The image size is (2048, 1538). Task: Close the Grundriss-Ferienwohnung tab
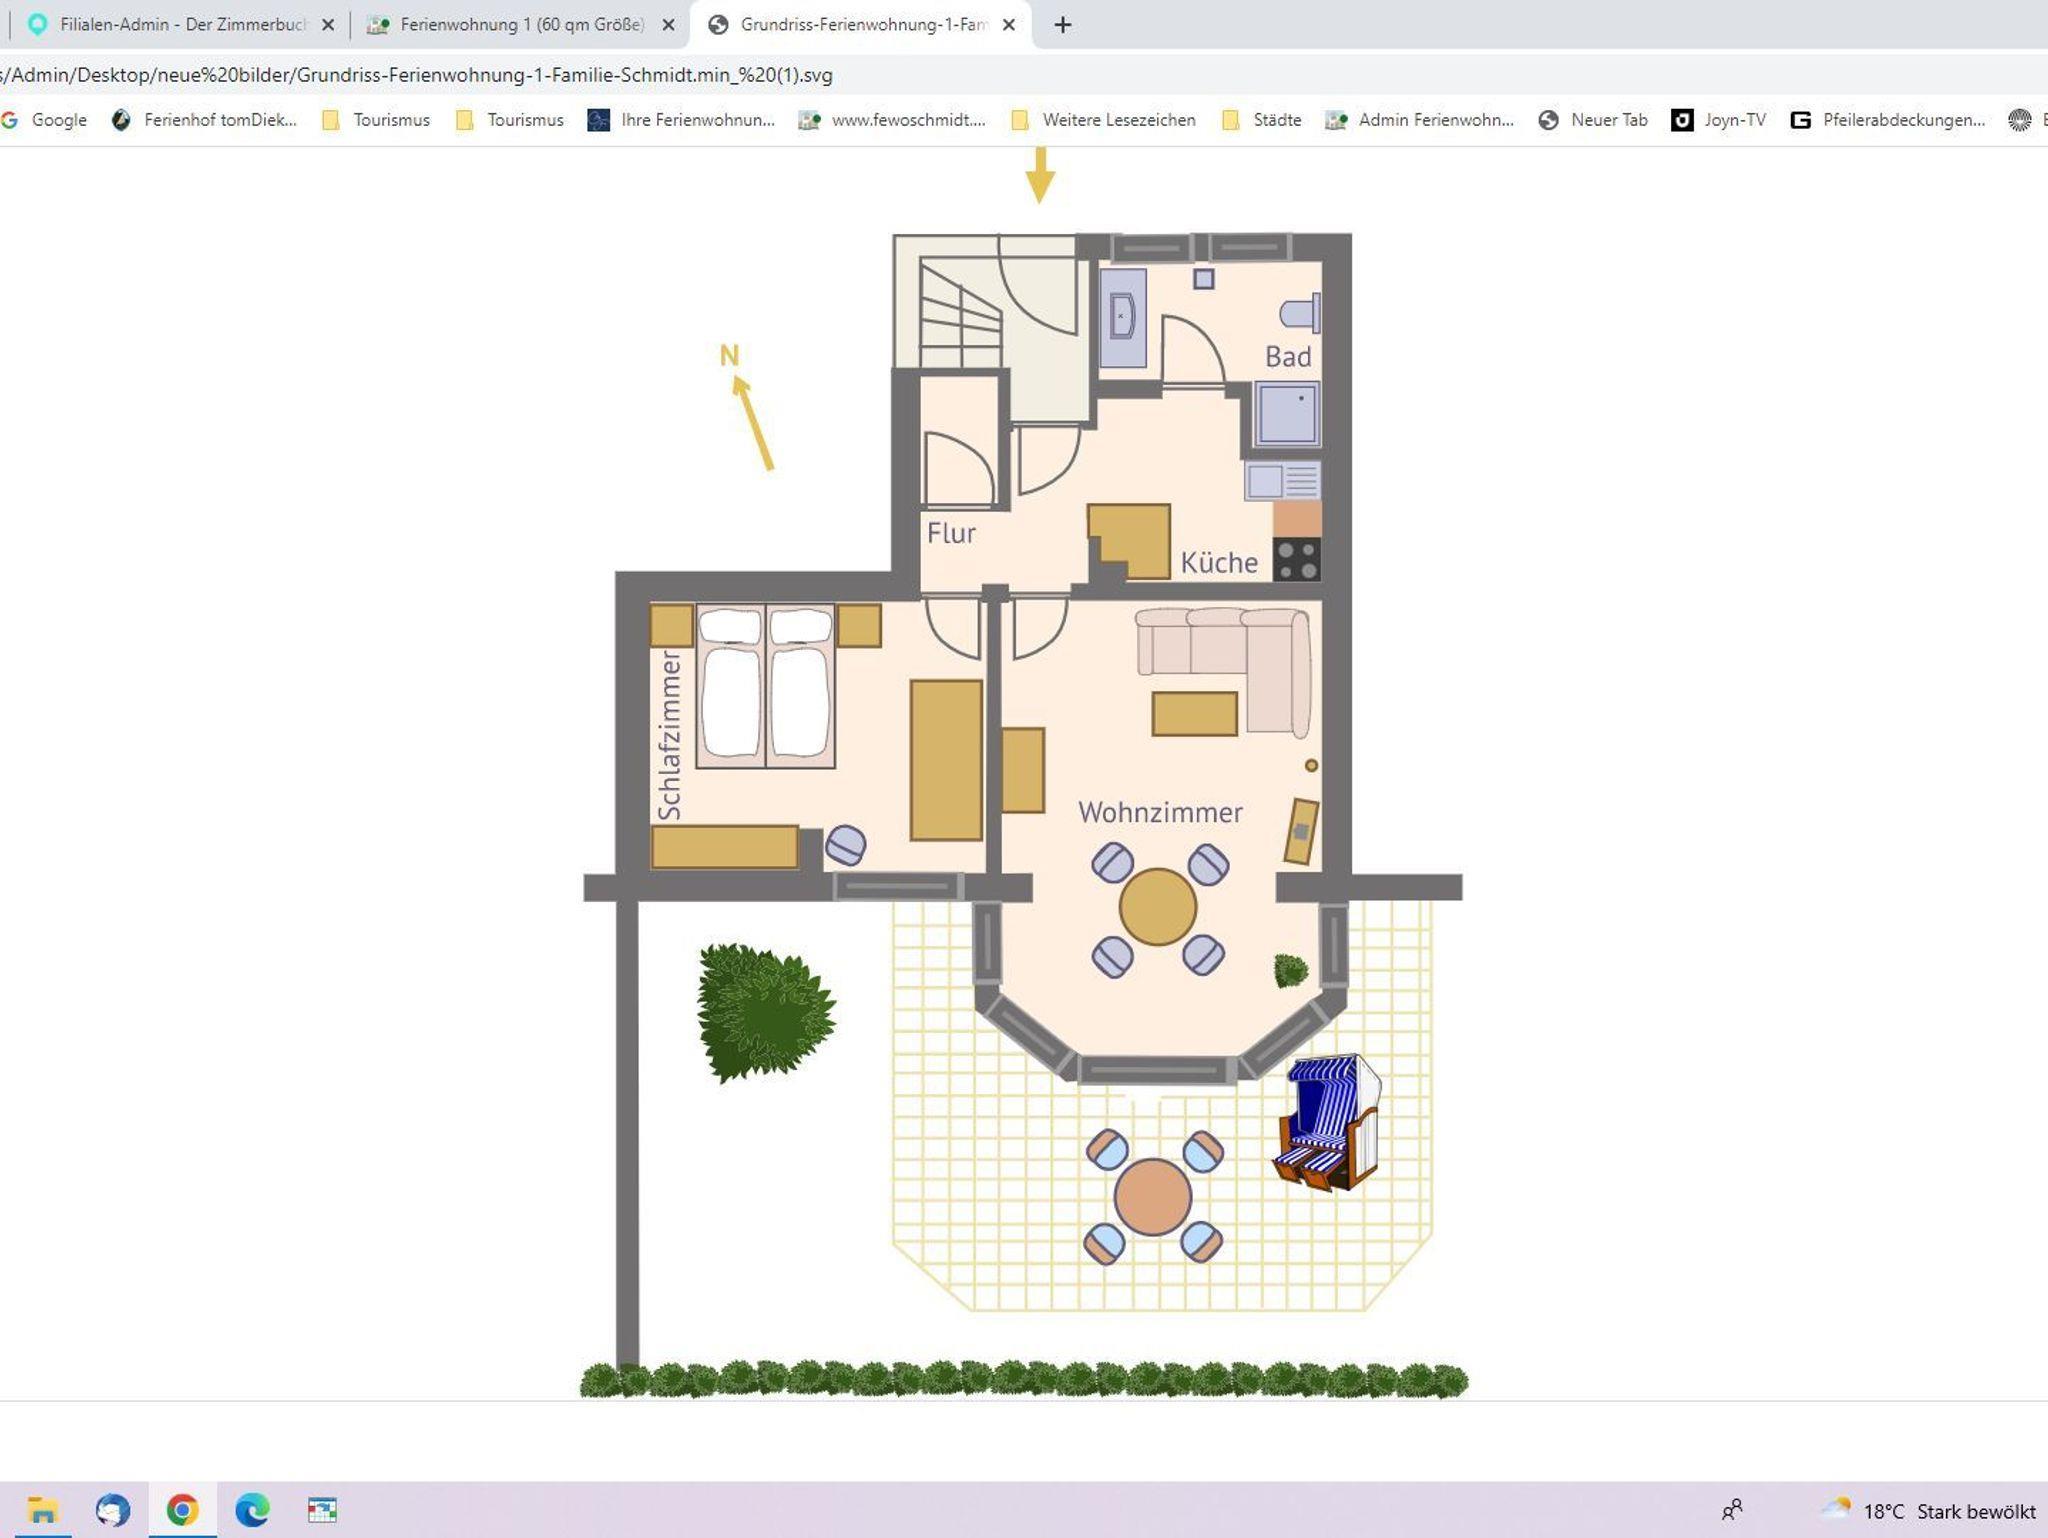pos(1009,25)
